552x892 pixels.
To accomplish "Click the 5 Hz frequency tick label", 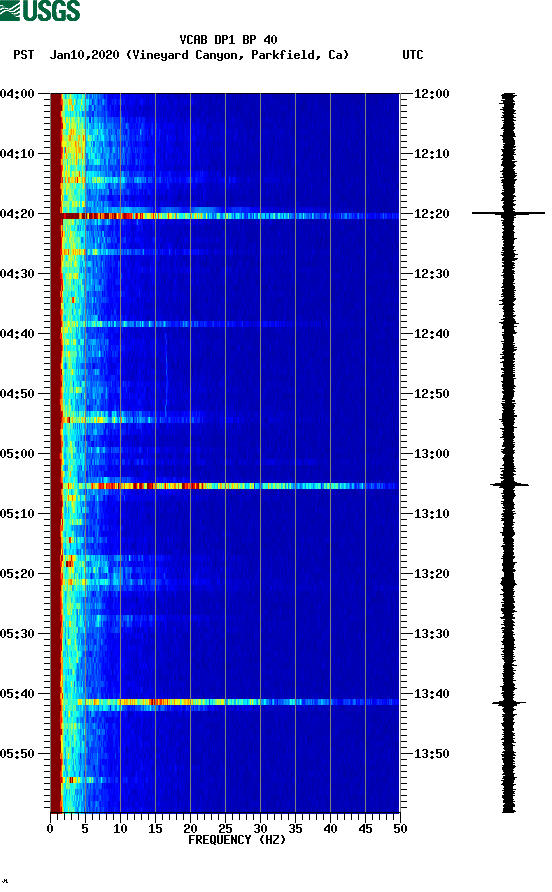I will 85,829.
